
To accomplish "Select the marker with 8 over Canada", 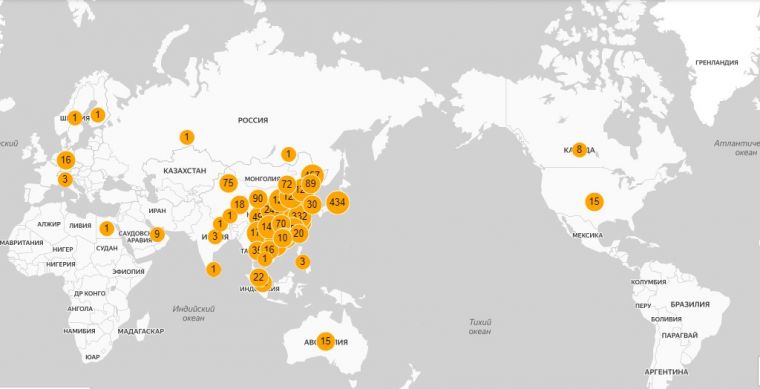I will pyautogui.click(x=579, y=150).
